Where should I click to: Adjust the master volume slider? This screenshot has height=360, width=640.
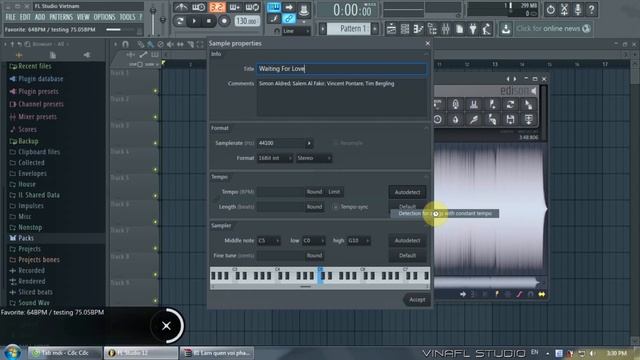click(153, 20)
